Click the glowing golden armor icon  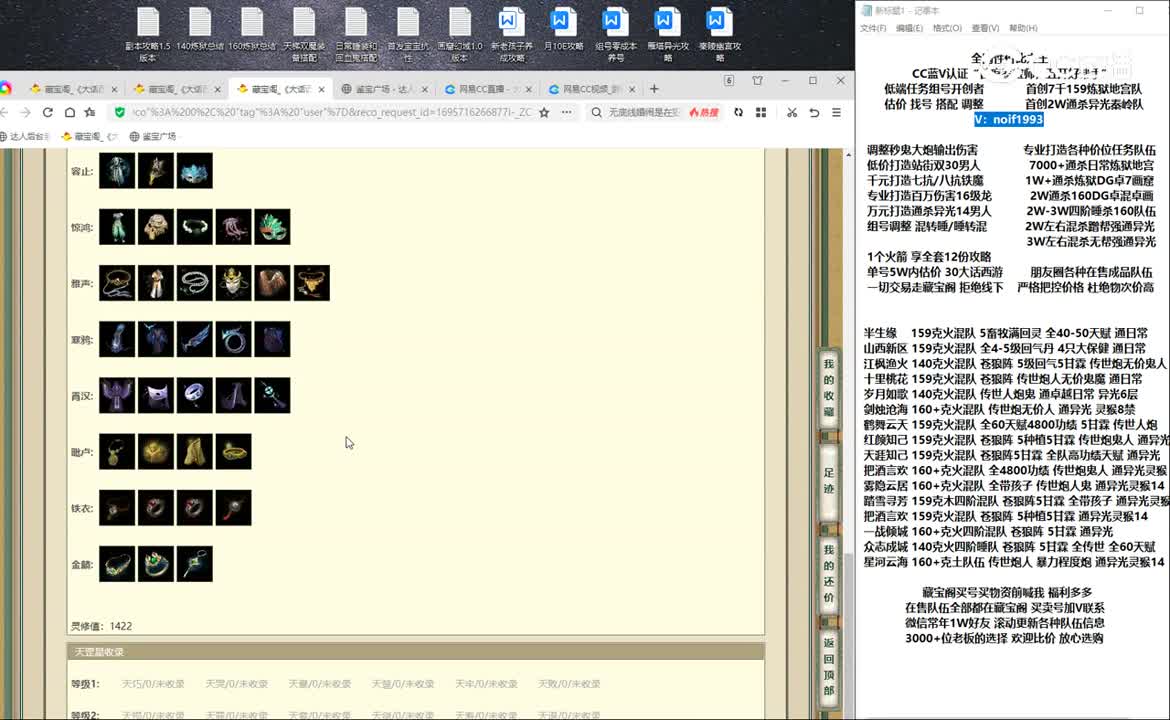pyautogui.click(x=156, y=451)
